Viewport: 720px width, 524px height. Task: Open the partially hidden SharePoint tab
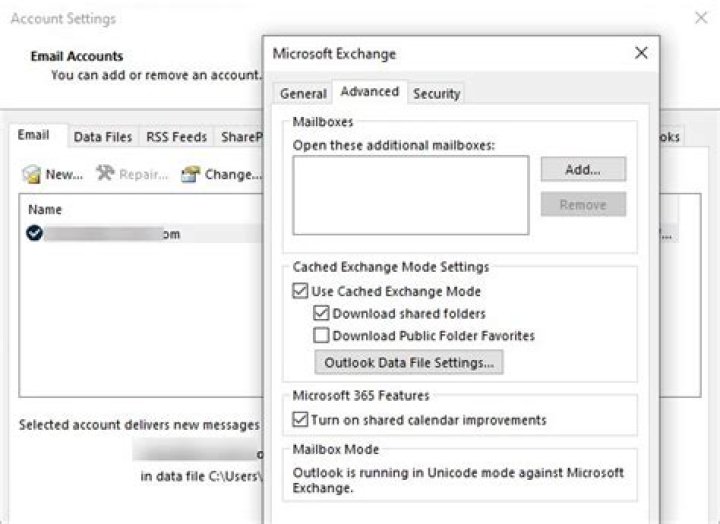tap(241, 137)
